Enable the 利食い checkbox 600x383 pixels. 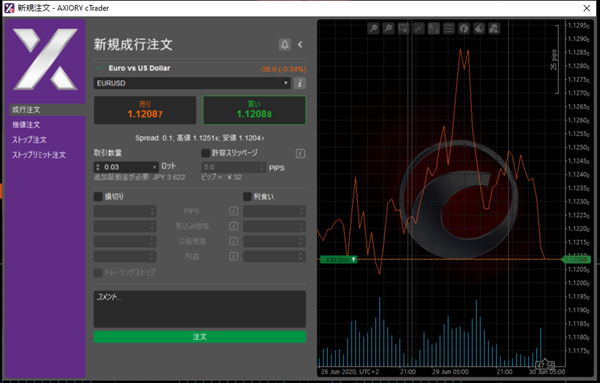247,197
